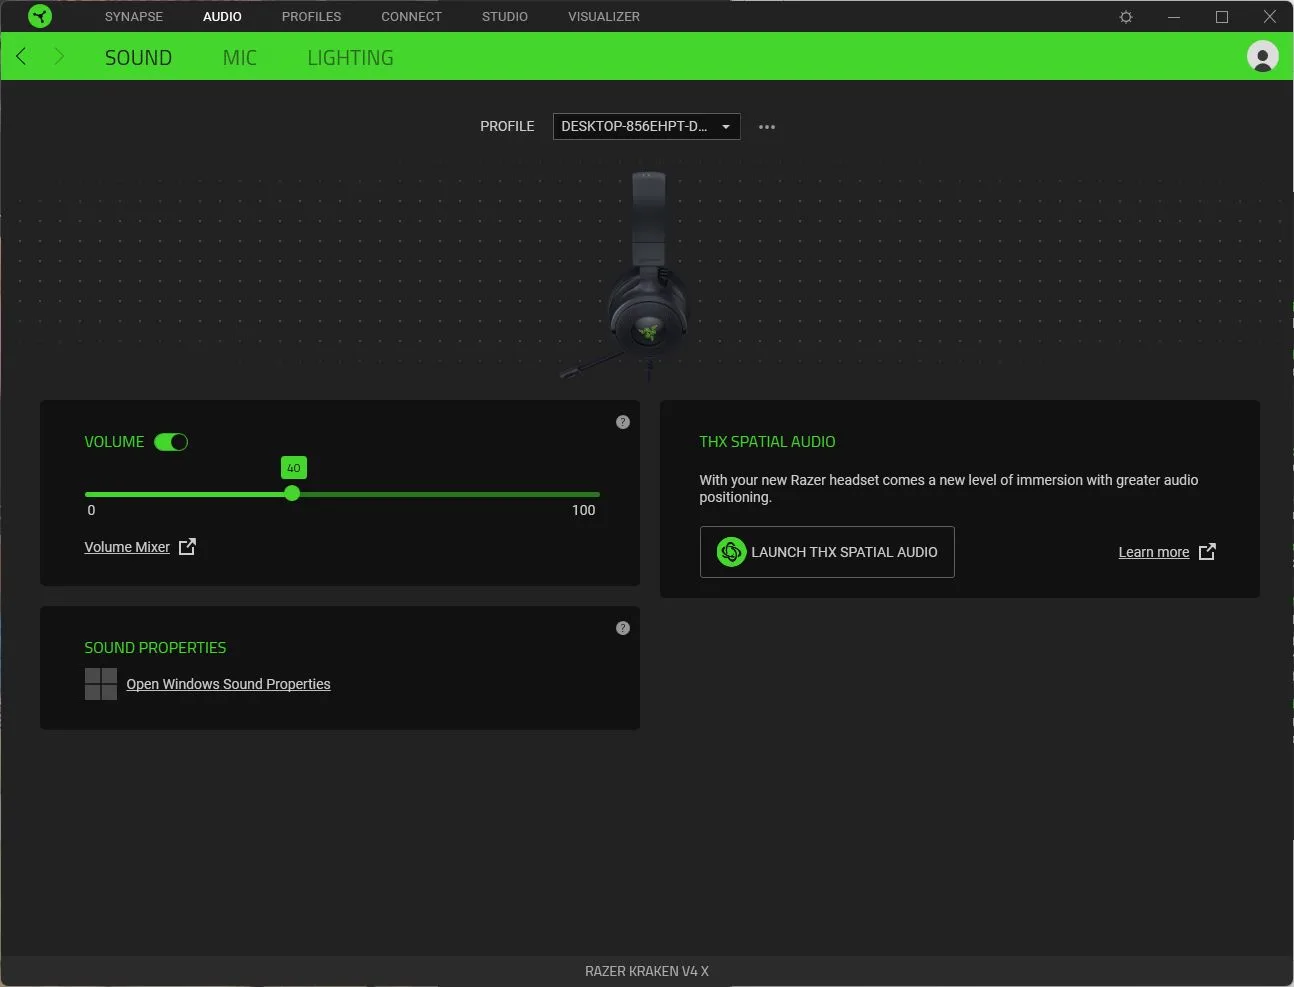The image size is (1294, 987).
Task: Toggle the Volume switch off
Action: 171,442
